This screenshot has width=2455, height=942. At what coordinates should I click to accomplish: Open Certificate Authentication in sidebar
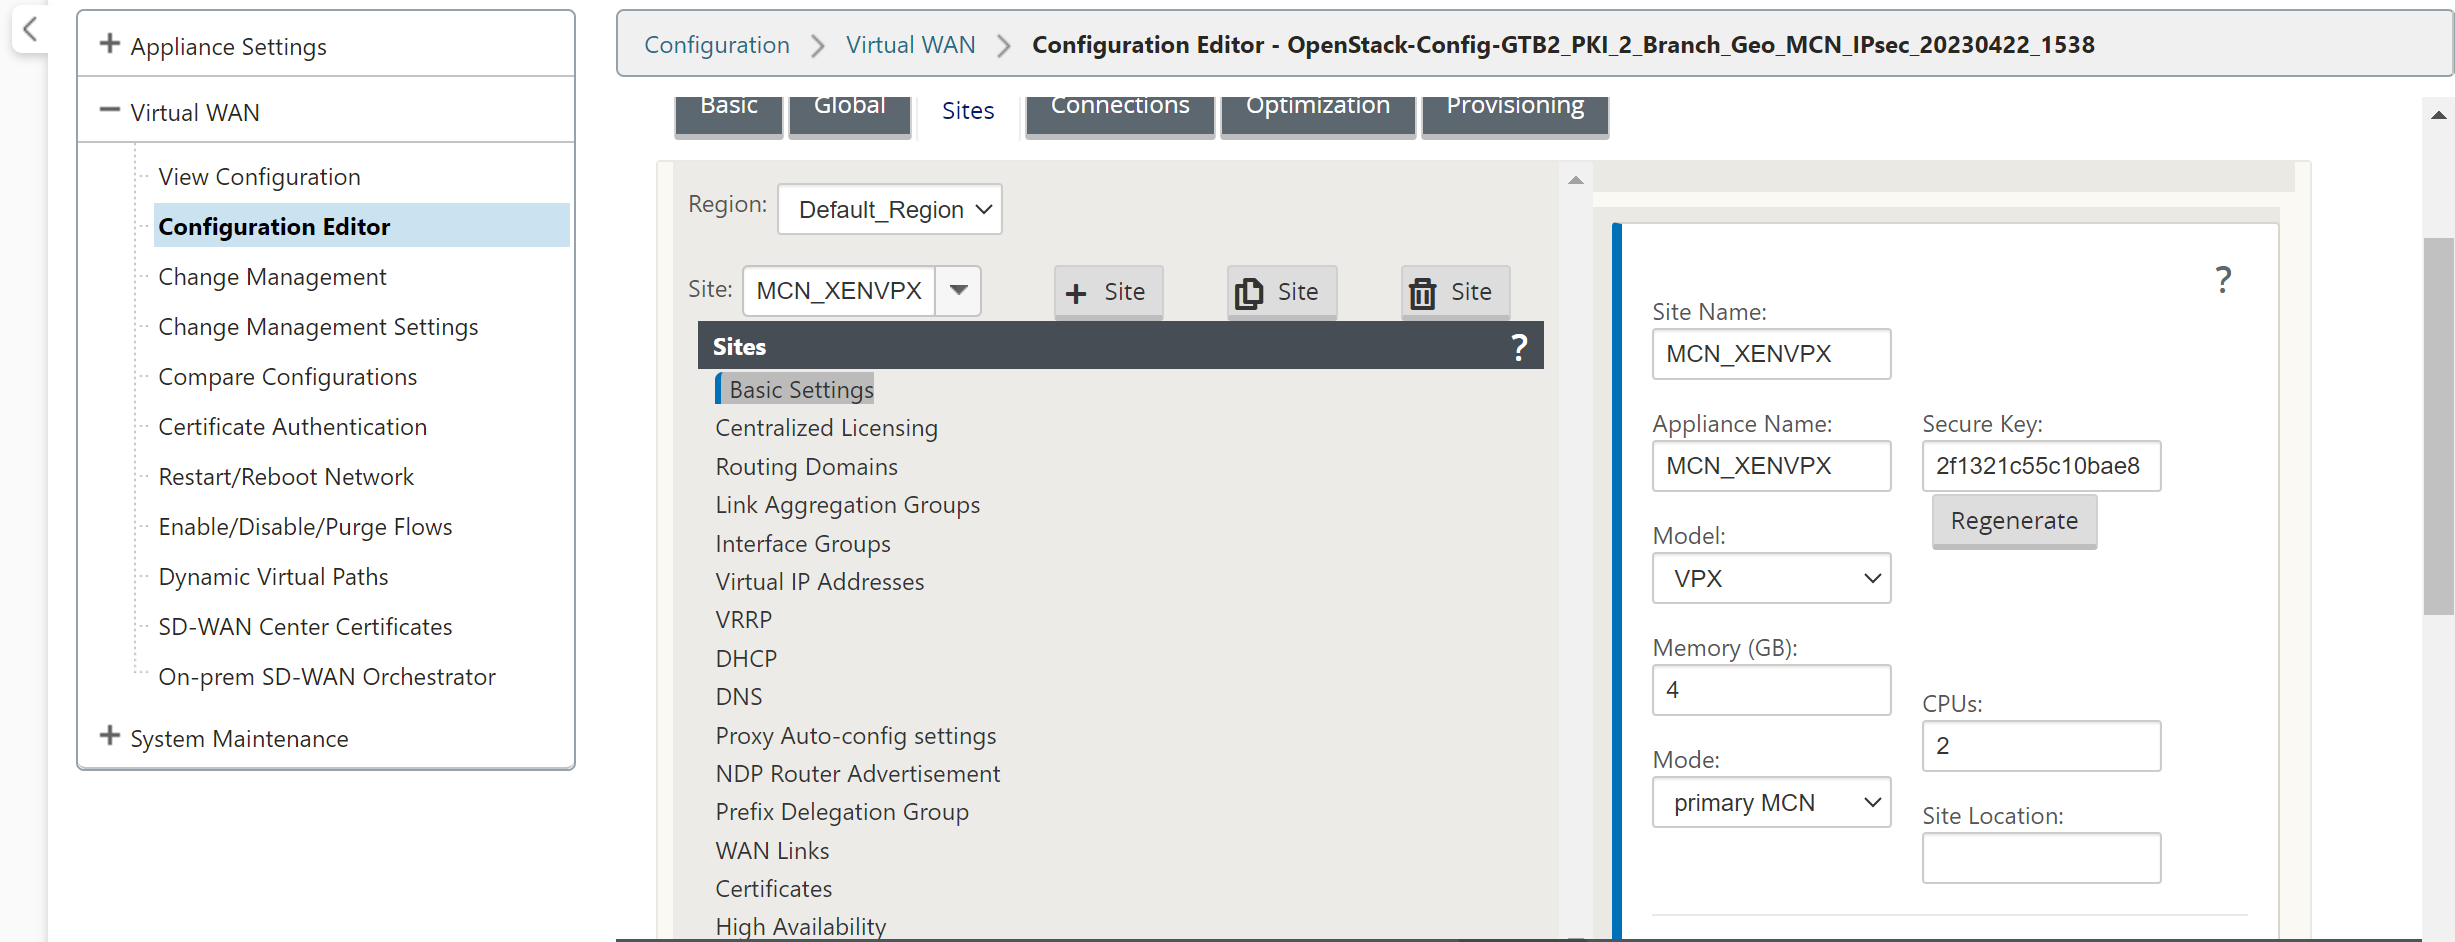coord(292,427)
